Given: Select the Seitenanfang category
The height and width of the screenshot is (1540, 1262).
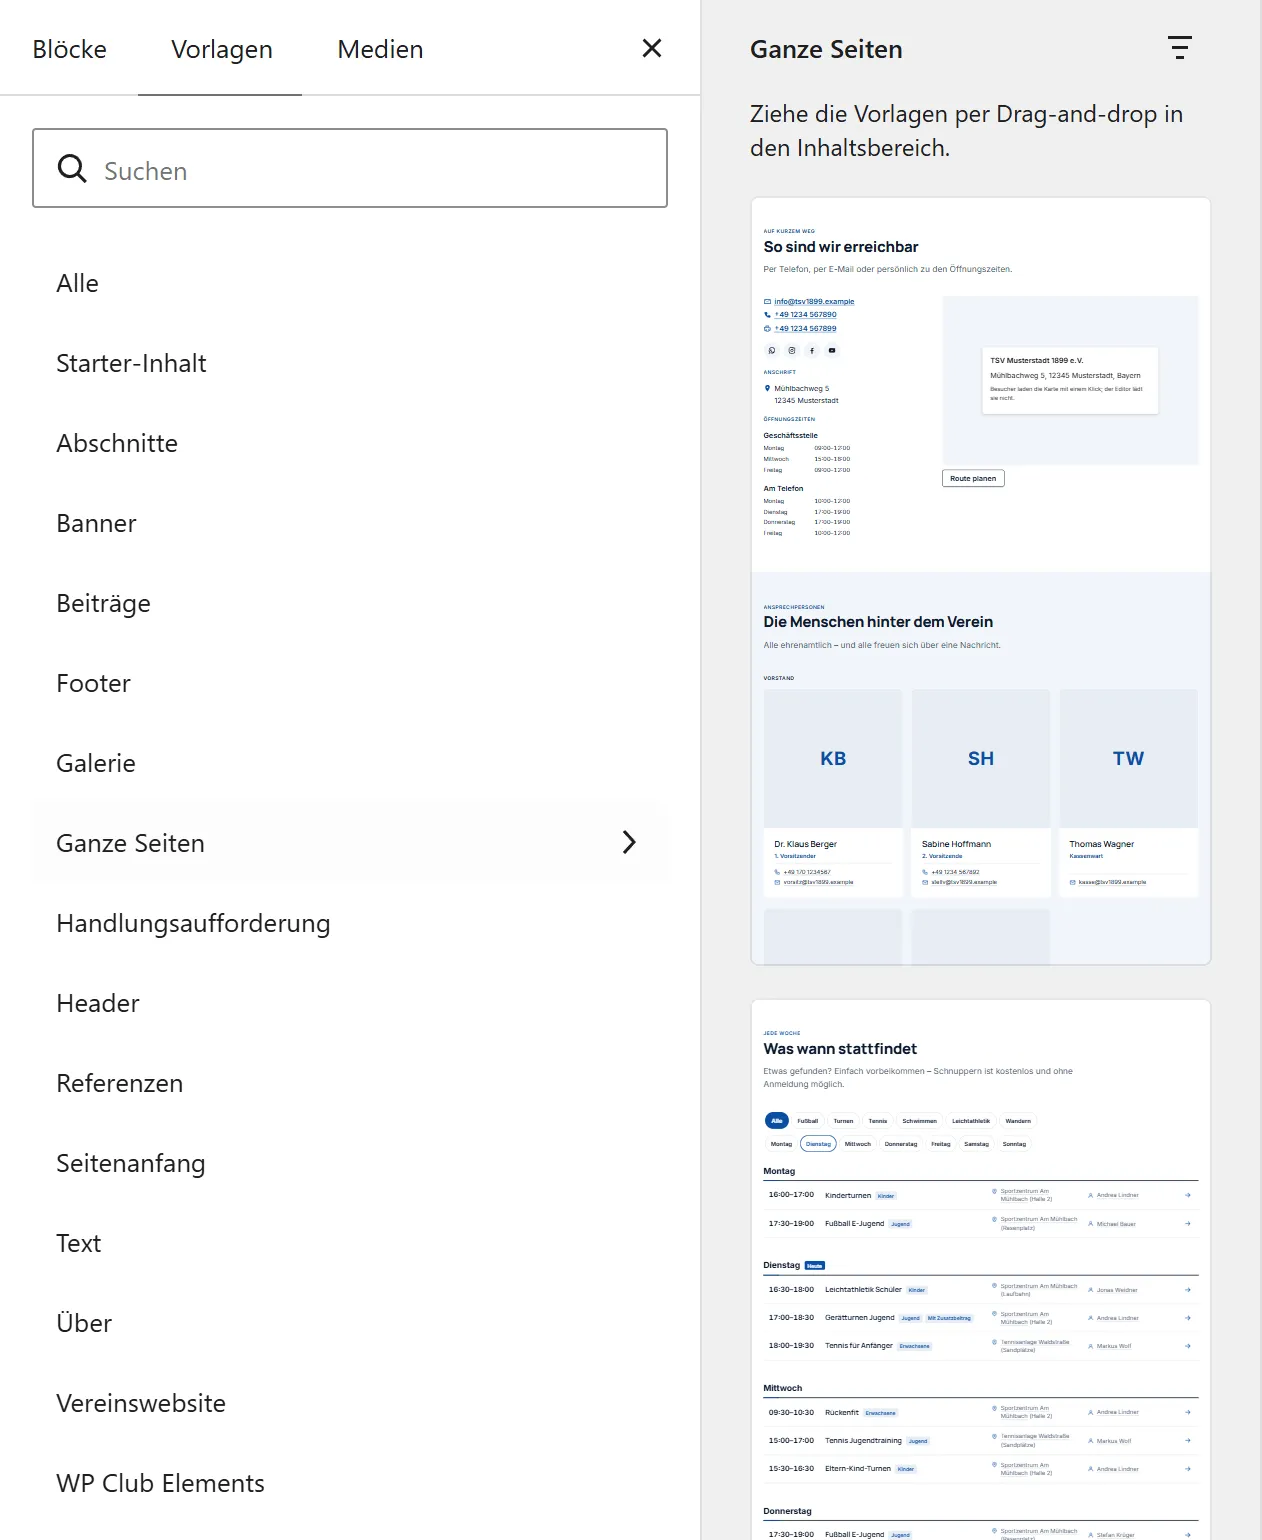Looking at the screenshot, I should click(x=350, y=1163).
